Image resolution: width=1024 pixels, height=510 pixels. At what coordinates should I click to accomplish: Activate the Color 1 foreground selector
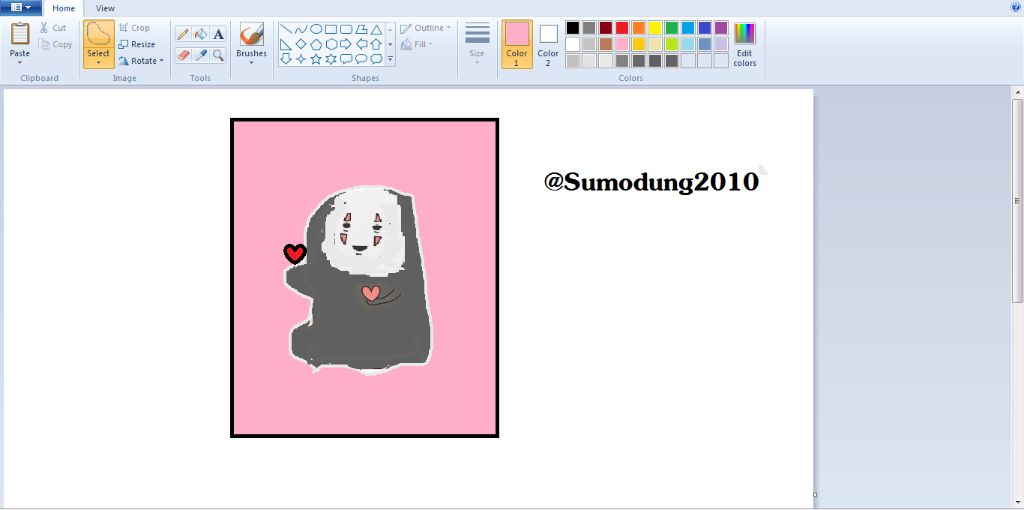(517, 44)
